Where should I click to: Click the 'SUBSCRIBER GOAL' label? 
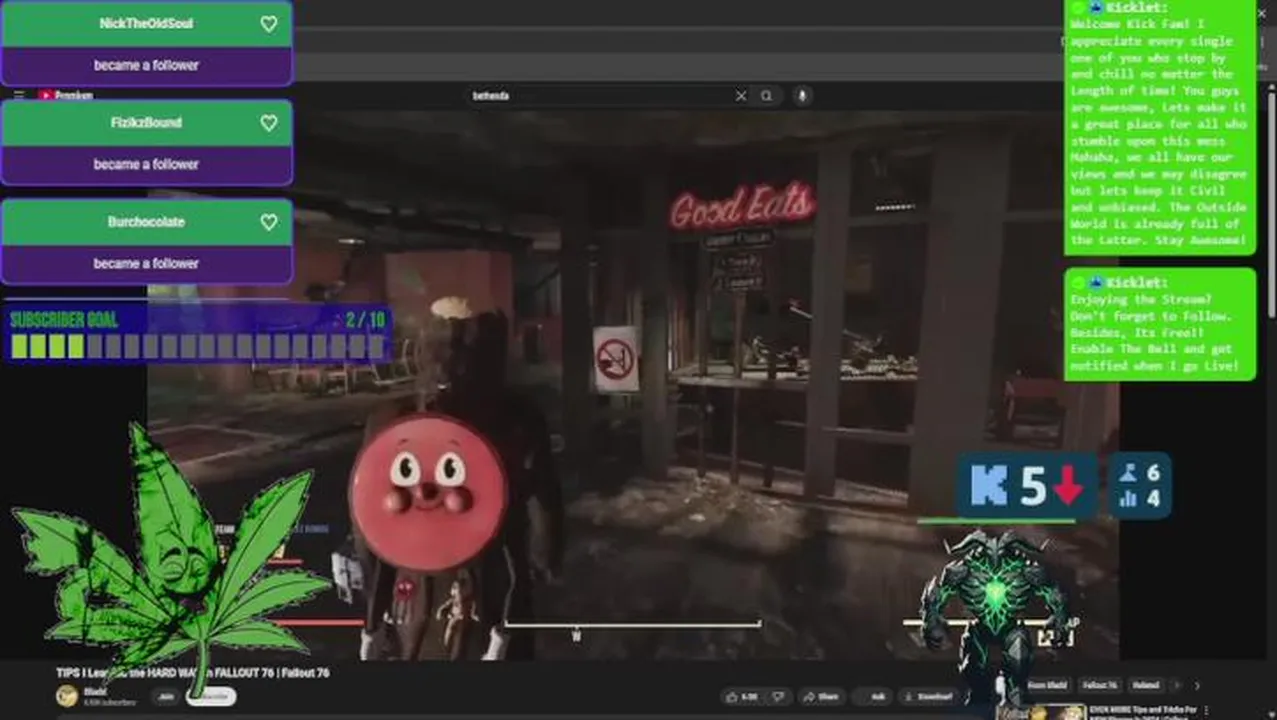point(64,320)
